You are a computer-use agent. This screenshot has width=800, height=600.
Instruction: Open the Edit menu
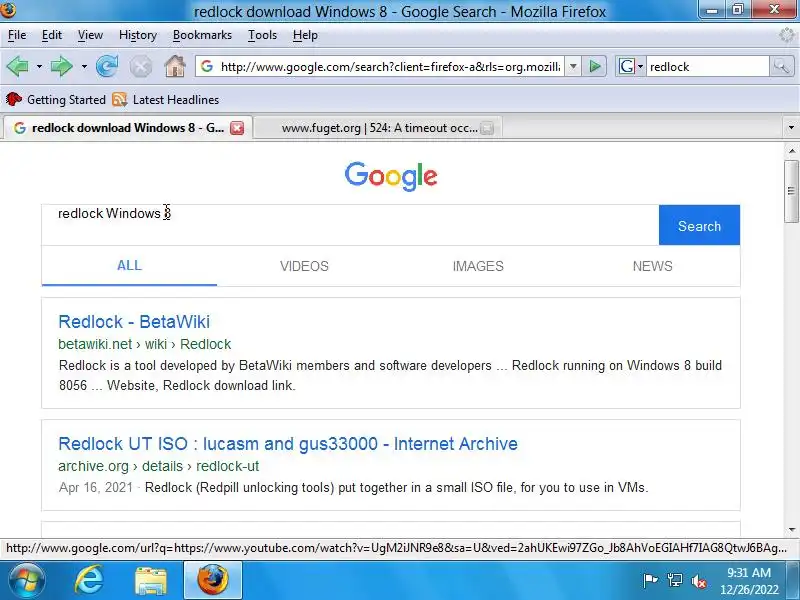point(52,35)
